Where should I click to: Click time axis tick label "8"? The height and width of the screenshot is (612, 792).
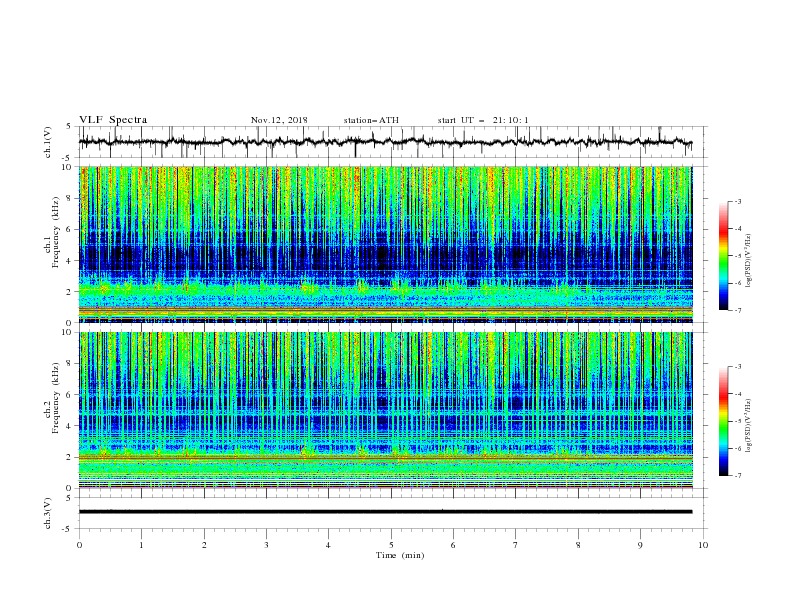click(578, 545)
